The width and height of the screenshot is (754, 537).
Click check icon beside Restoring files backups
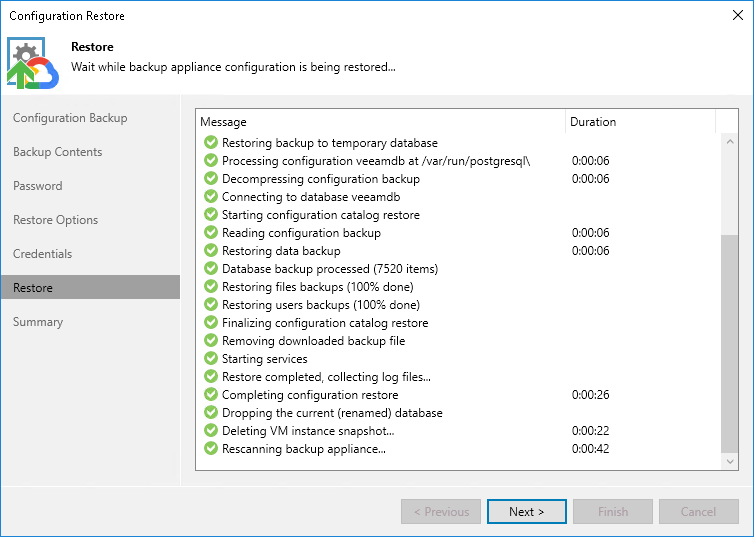(x=211, y=286)
